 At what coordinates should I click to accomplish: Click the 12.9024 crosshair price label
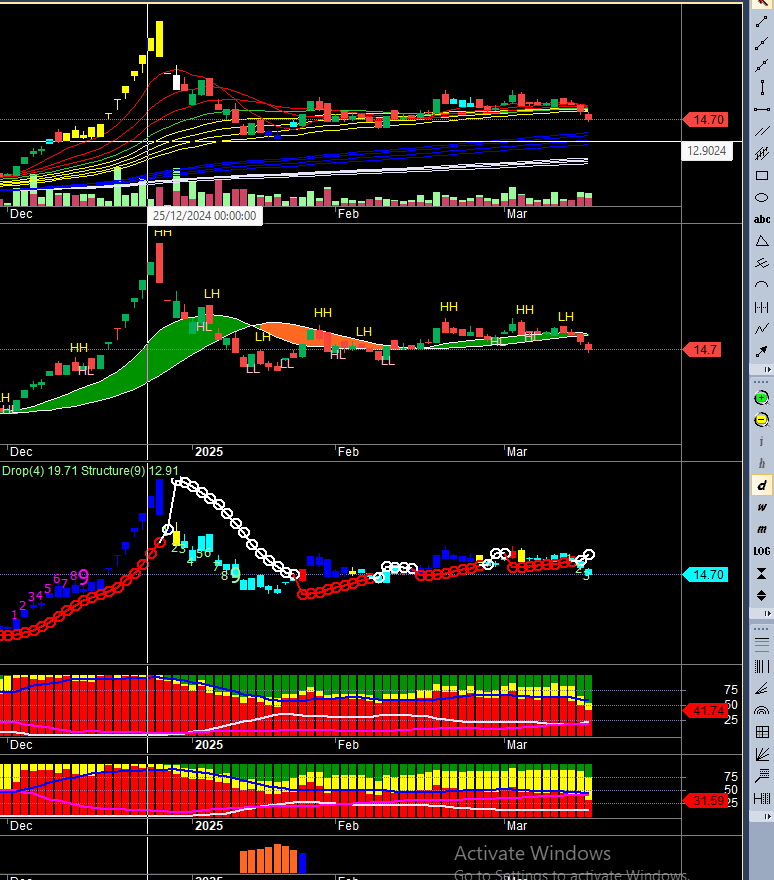(x=707, y=151)
